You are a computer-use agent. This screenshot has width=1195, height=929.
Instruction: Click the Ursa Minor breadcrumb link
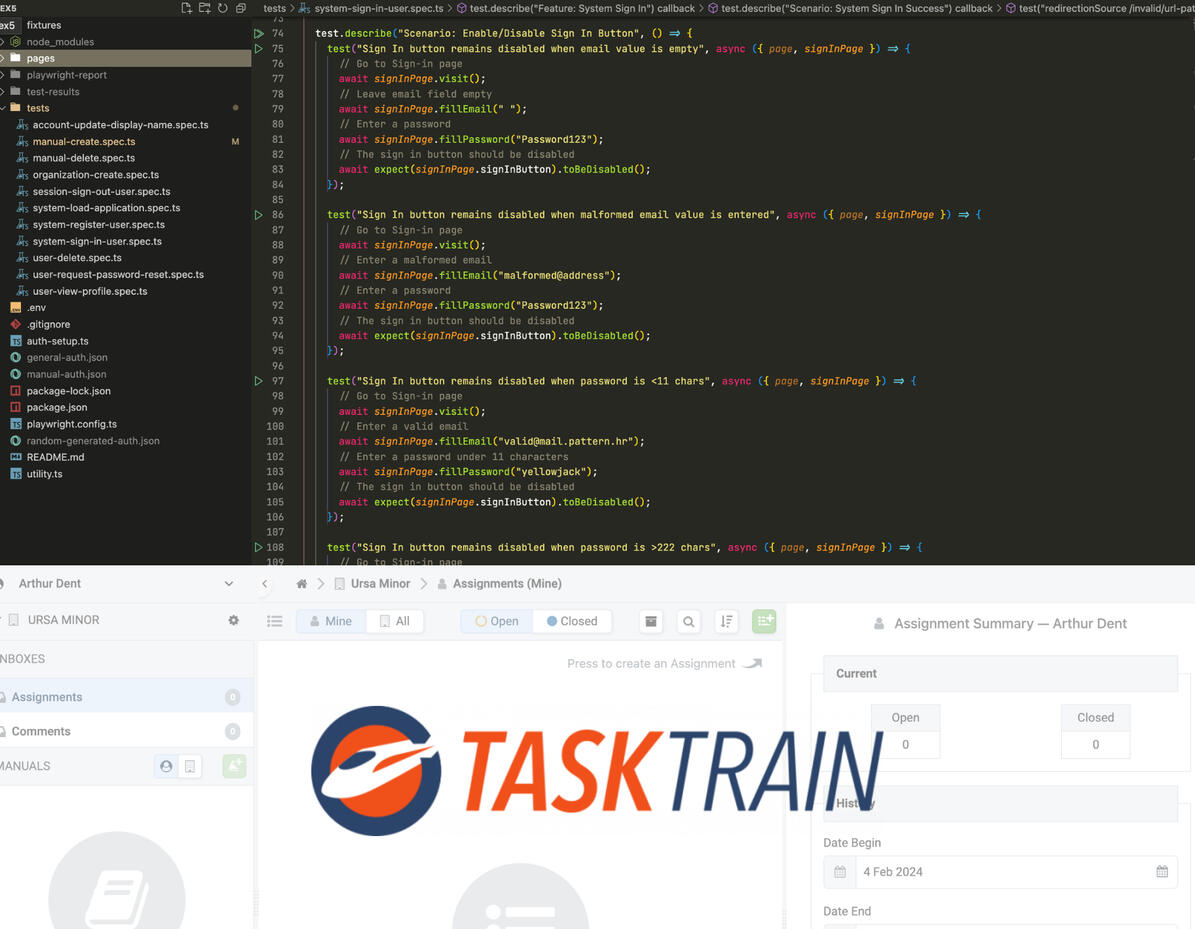click(380, 584)
